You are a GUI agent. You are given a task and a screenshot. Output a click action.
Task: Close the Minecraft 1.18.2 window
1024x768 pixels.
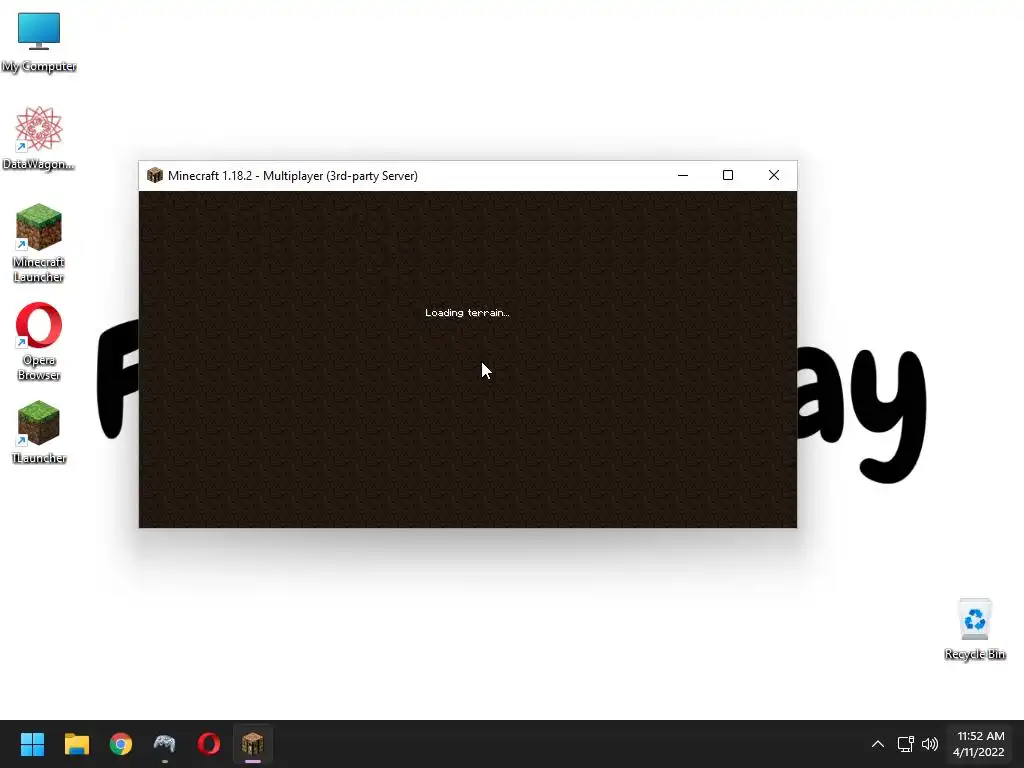(x=774, y=175)
